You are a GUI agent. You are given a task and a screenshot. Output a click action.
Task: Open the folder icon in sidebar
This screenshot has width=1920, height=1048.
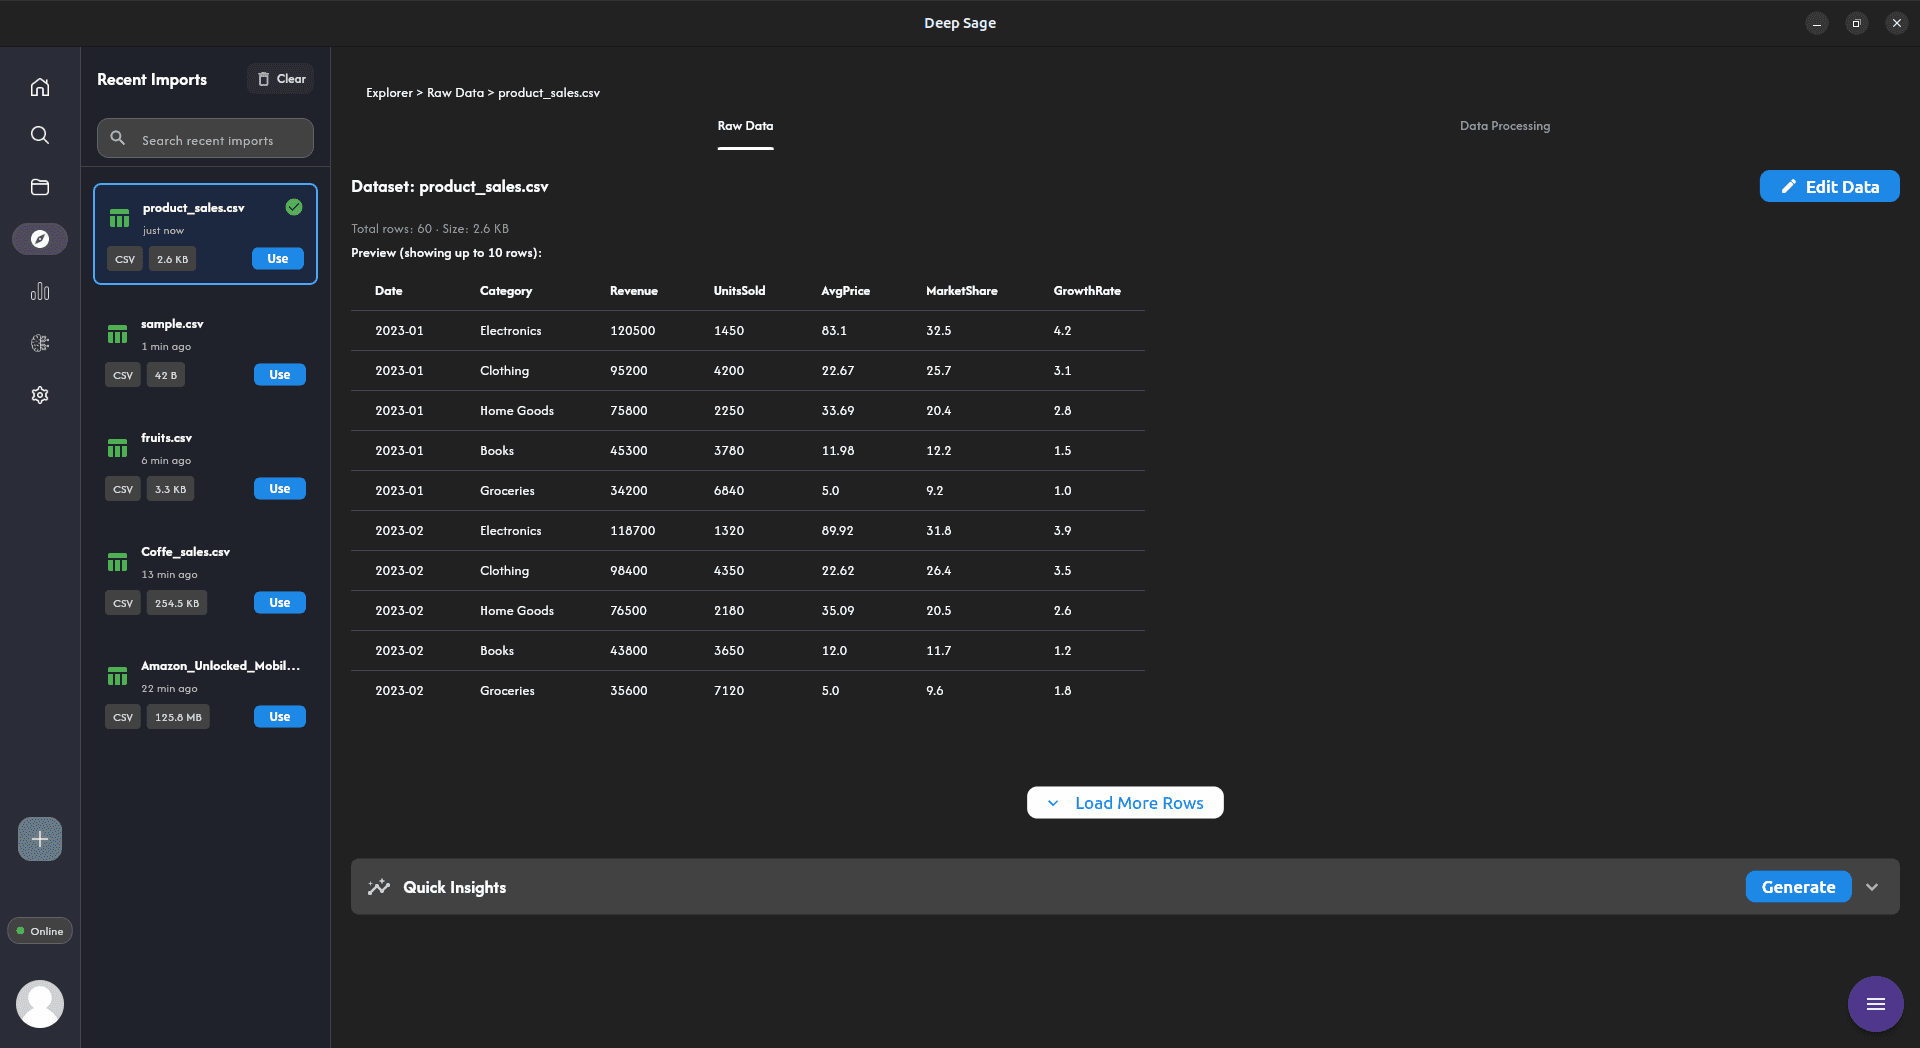(40, 187)
